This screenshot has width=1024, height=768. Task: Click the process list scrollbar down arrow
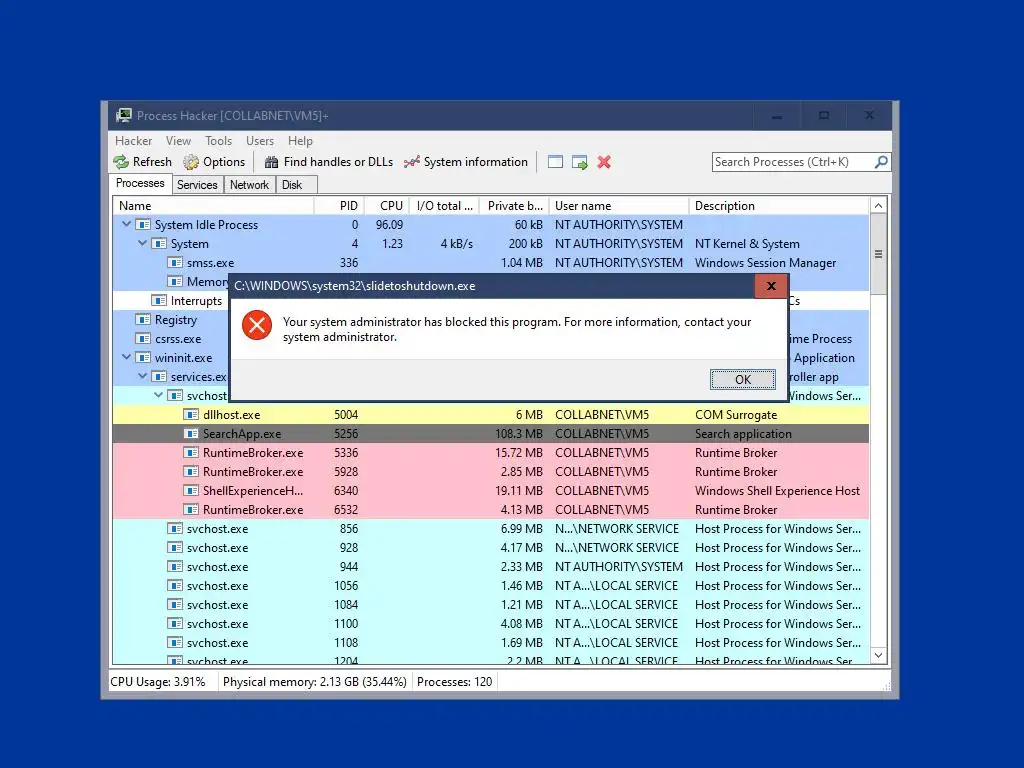click(x=878, y=655)
